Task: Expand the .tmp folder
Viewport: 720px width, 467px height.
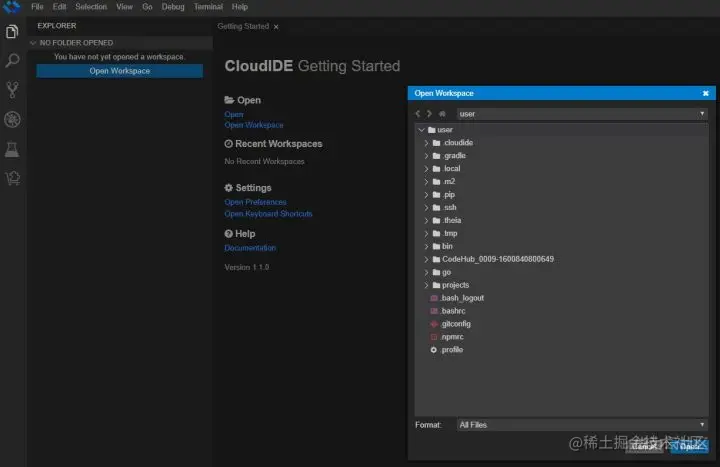Action: pyautogui.click(x=426, y=233)
